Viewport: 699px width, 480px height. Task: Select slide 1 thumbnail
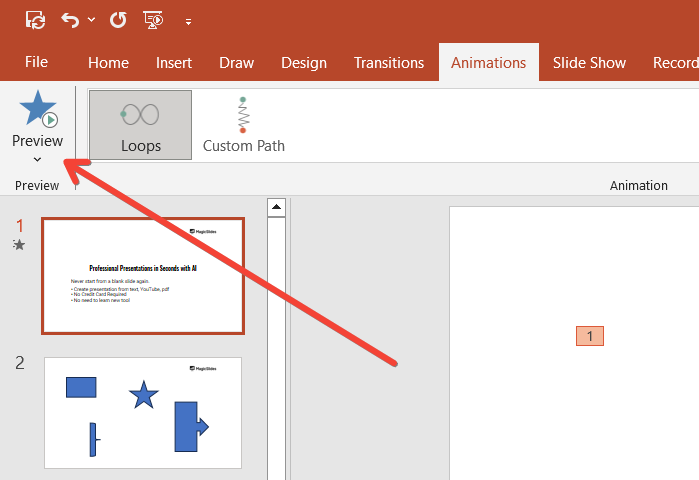pyautogui.click(x=143, y=276)
